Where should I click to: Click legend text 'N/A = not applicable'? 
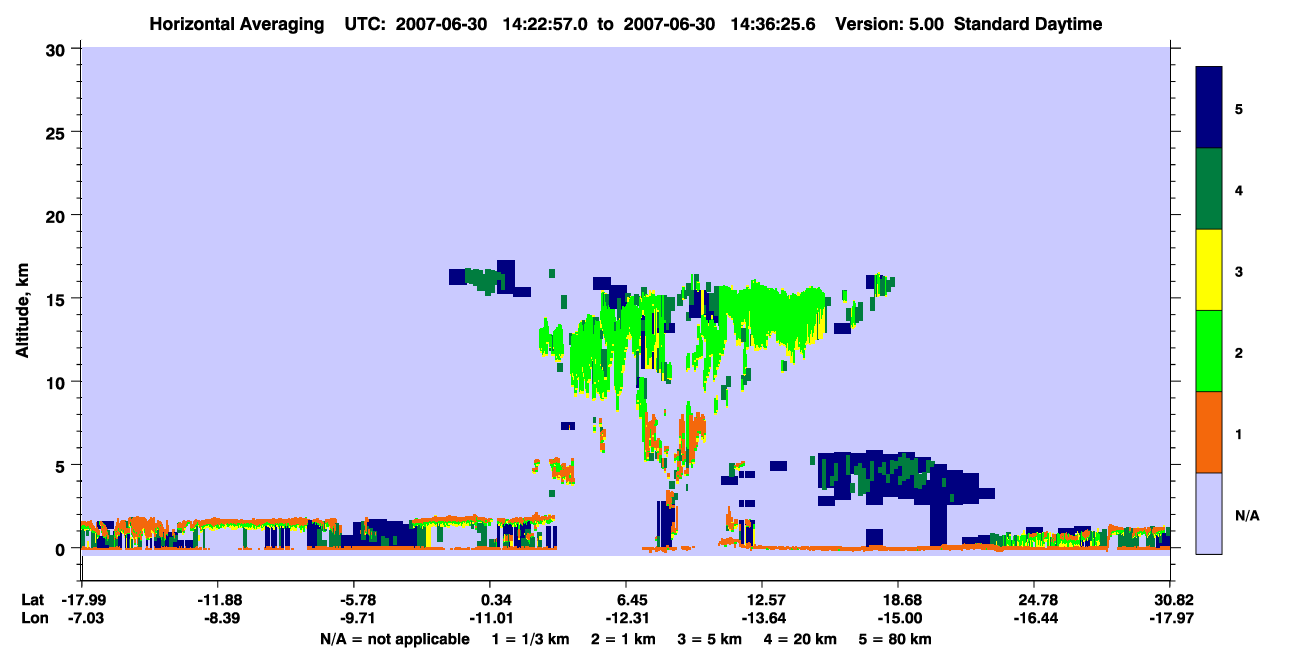click(394, 639)
